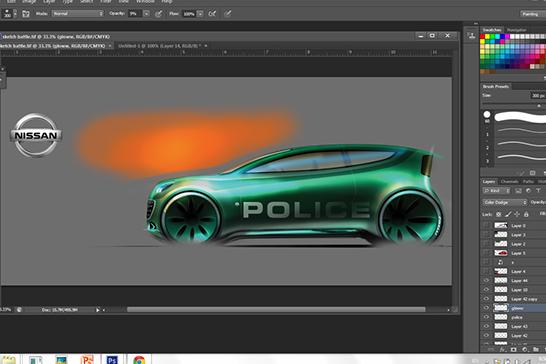
Task: Select the Layer 42 copy layer
Action: [514, 299]
